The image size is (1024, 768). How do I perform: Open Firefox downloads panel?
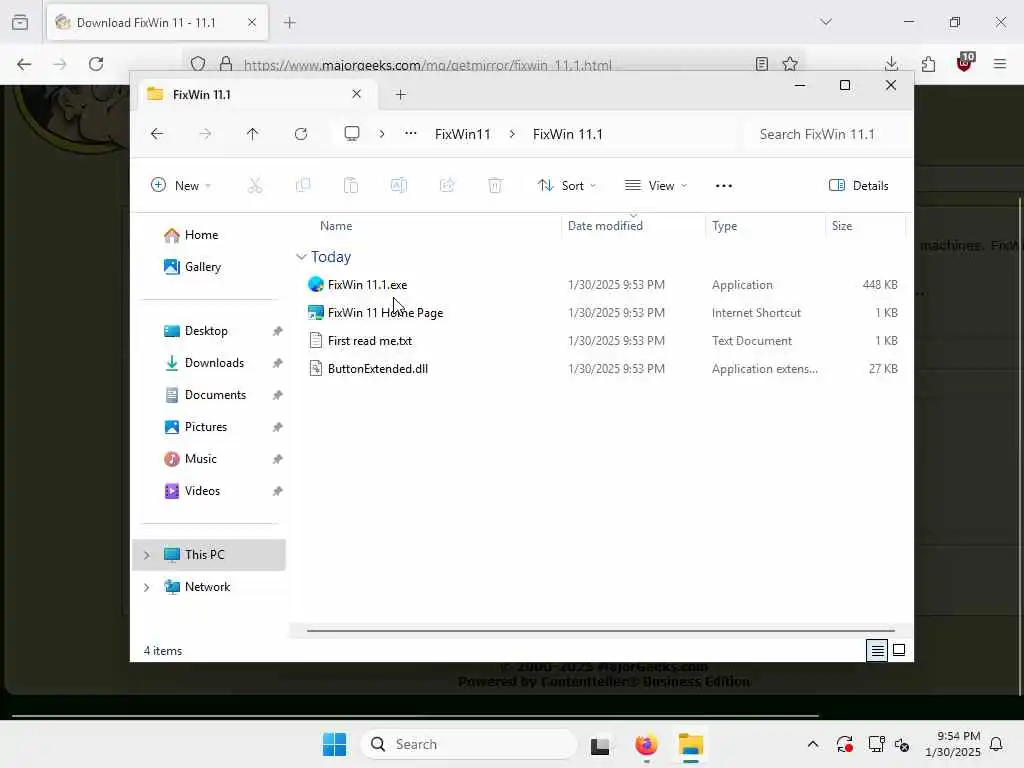(x=891, y=64)
